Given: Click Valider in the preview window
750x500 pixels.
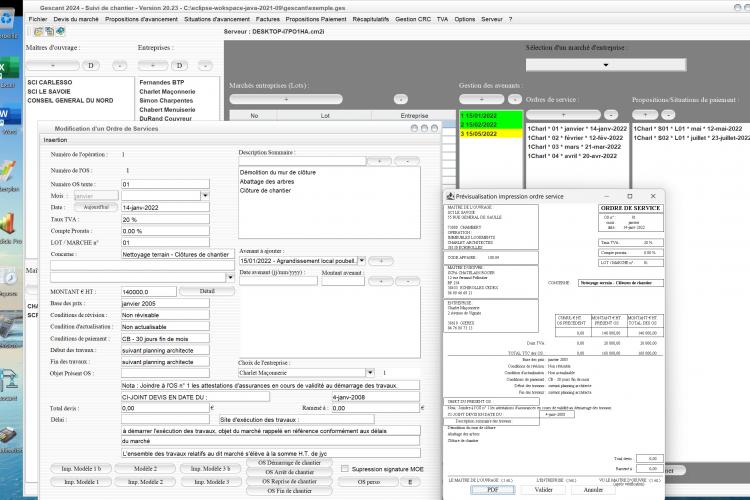Looking at the screenshot, I should coord(543,490).
